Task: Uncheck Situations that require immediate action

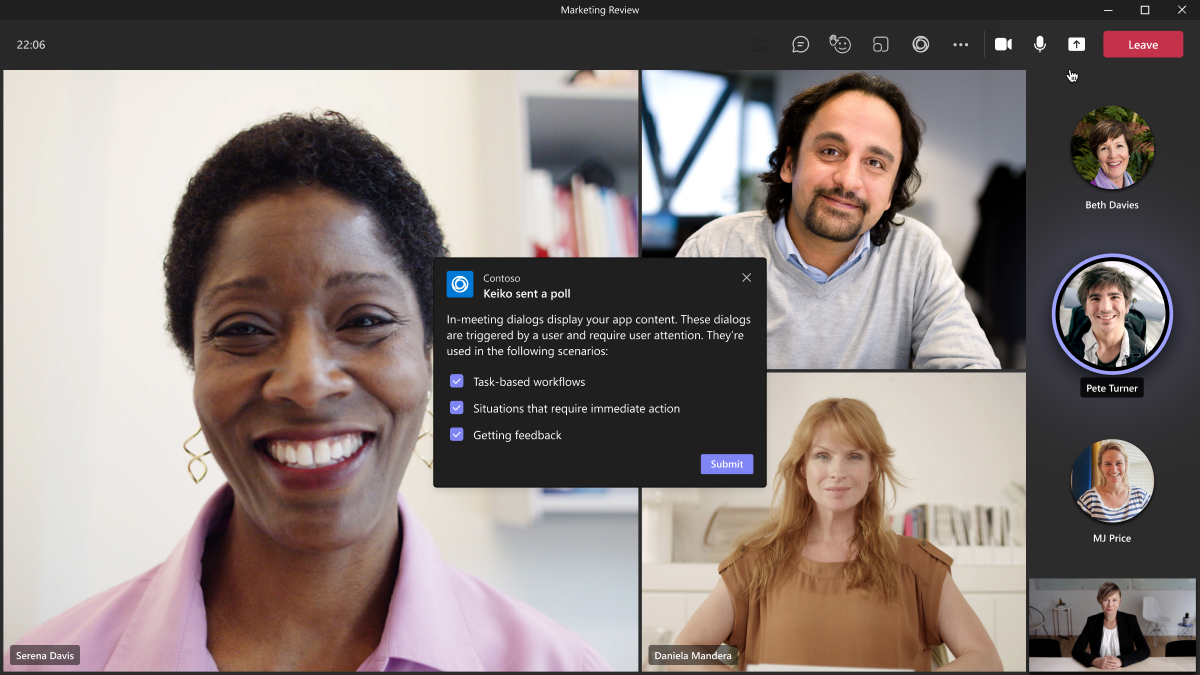Action: pyautogui.click(x=457, y=408)
